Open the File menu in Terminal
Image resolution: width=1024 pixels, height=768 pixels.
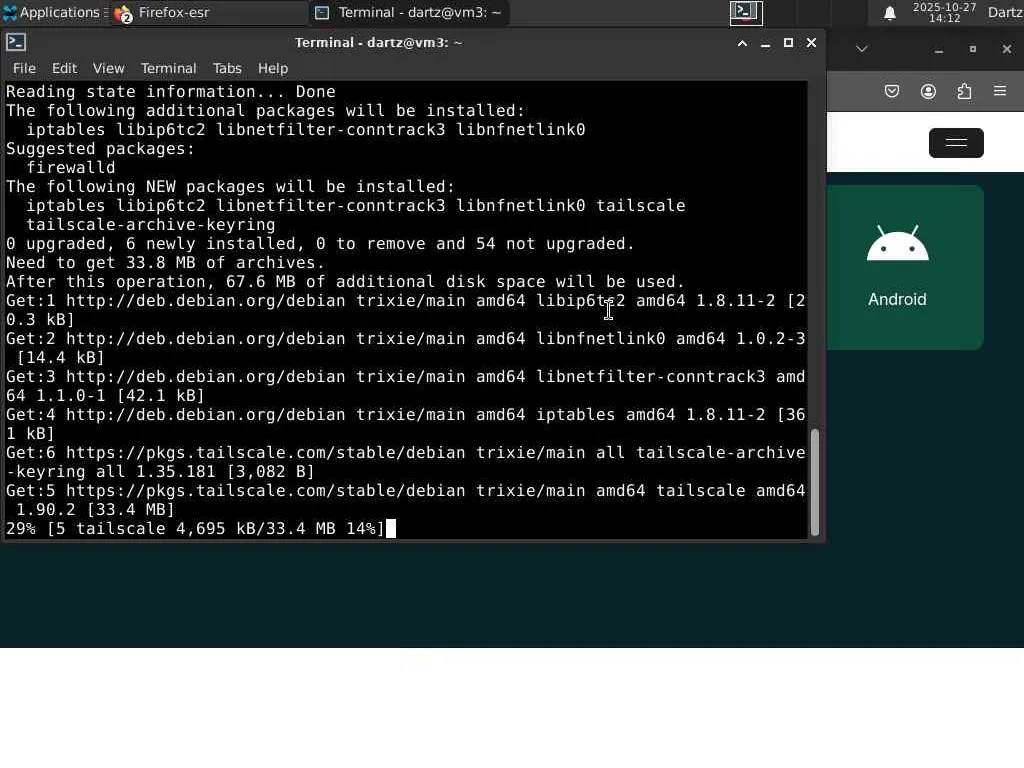point(24,68)
